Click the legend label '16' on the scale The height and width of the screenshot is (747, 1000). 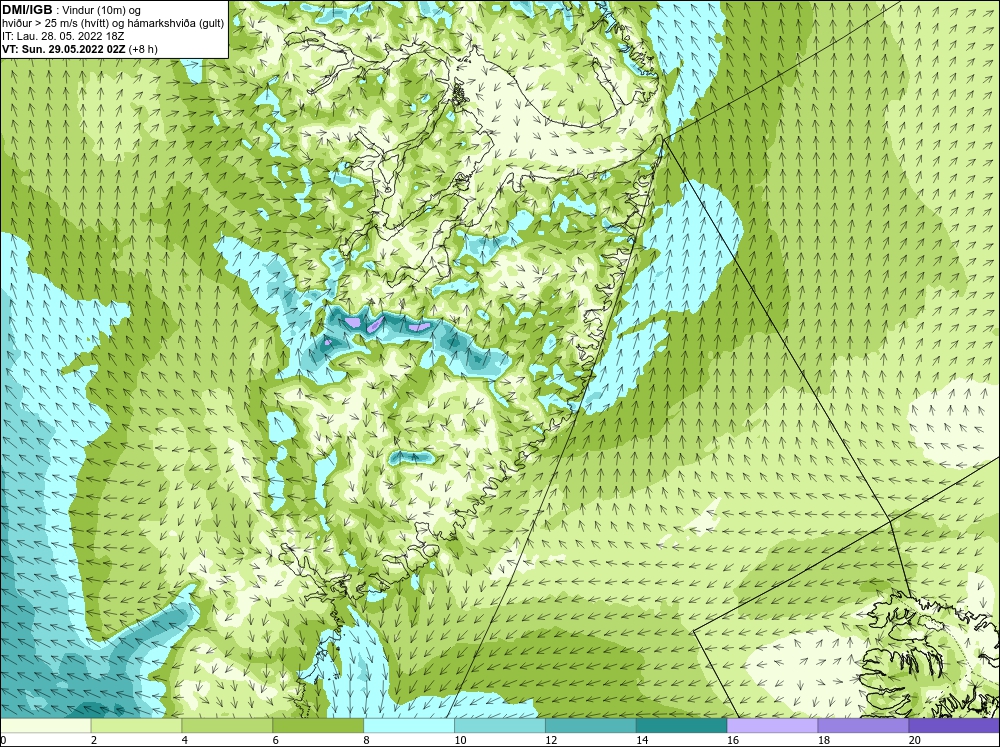733,740
